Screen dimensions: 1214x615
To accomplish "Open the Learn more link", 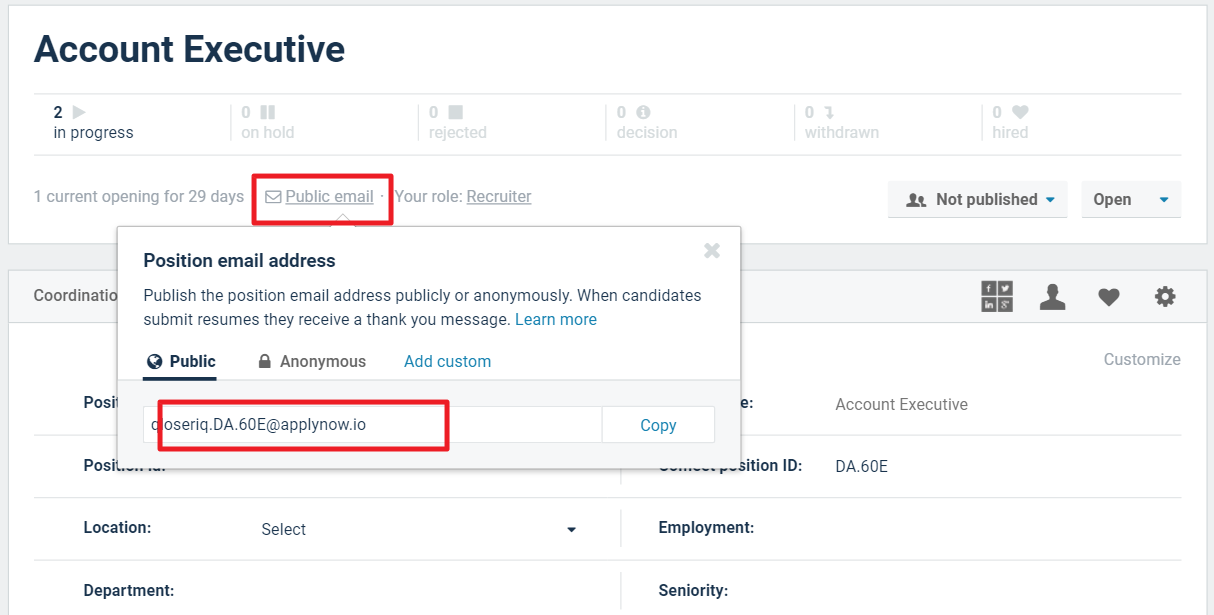I will coord(556,320).
